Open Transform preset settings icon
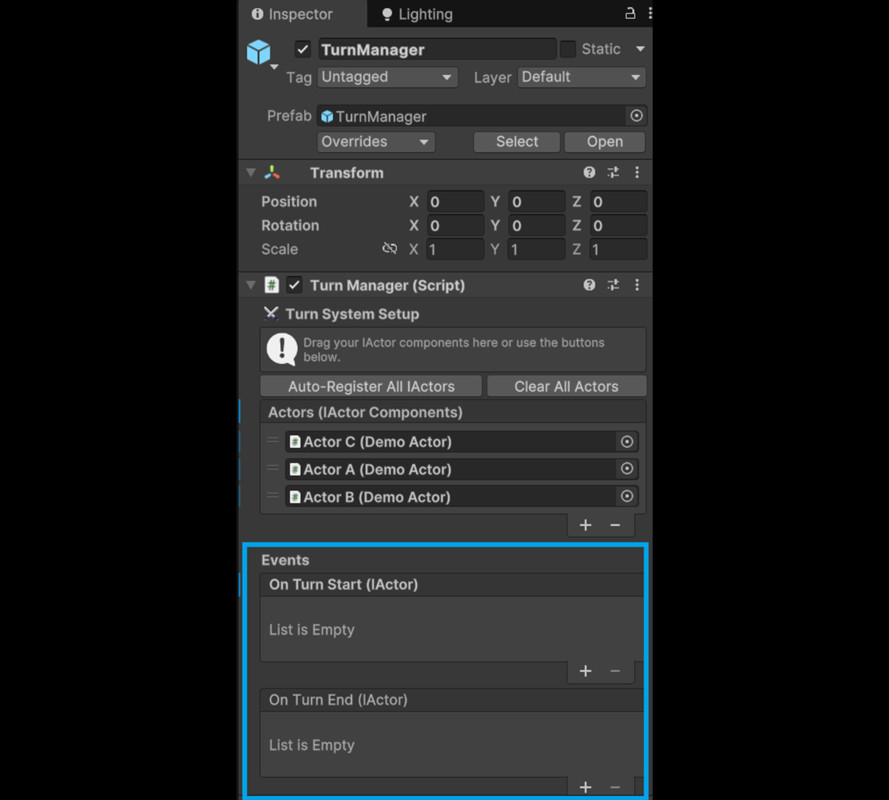Viewport: 889px width, 800px height. pos(613,172)
